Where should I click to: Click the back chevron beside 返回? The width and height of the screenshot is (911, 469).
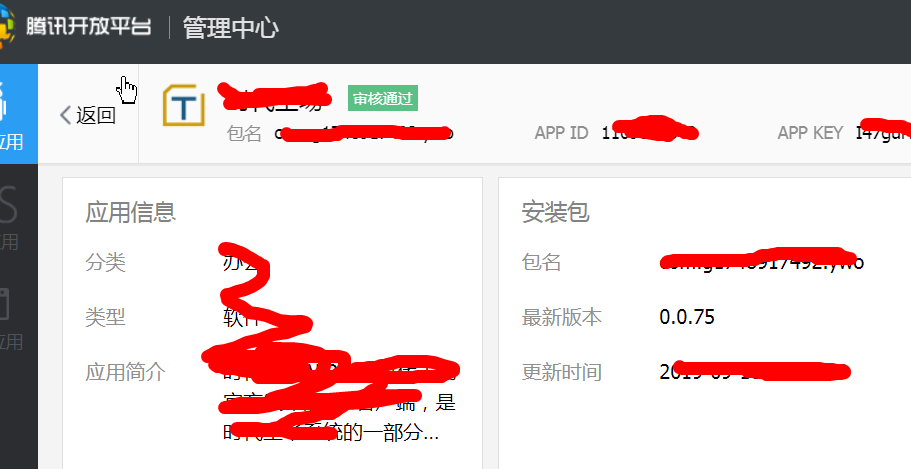coord(66,115)
